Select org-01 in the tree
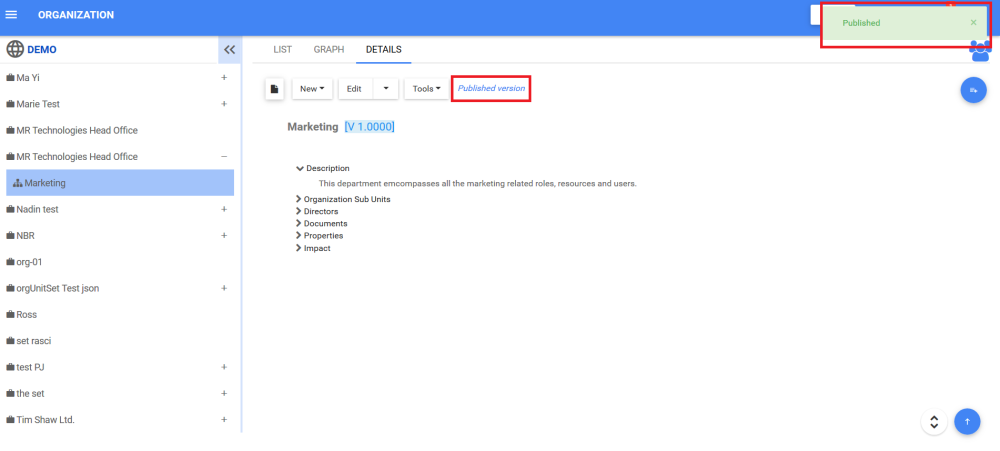Image resolution: width=1000 pixels, height=451 pixels. [29, 262]
